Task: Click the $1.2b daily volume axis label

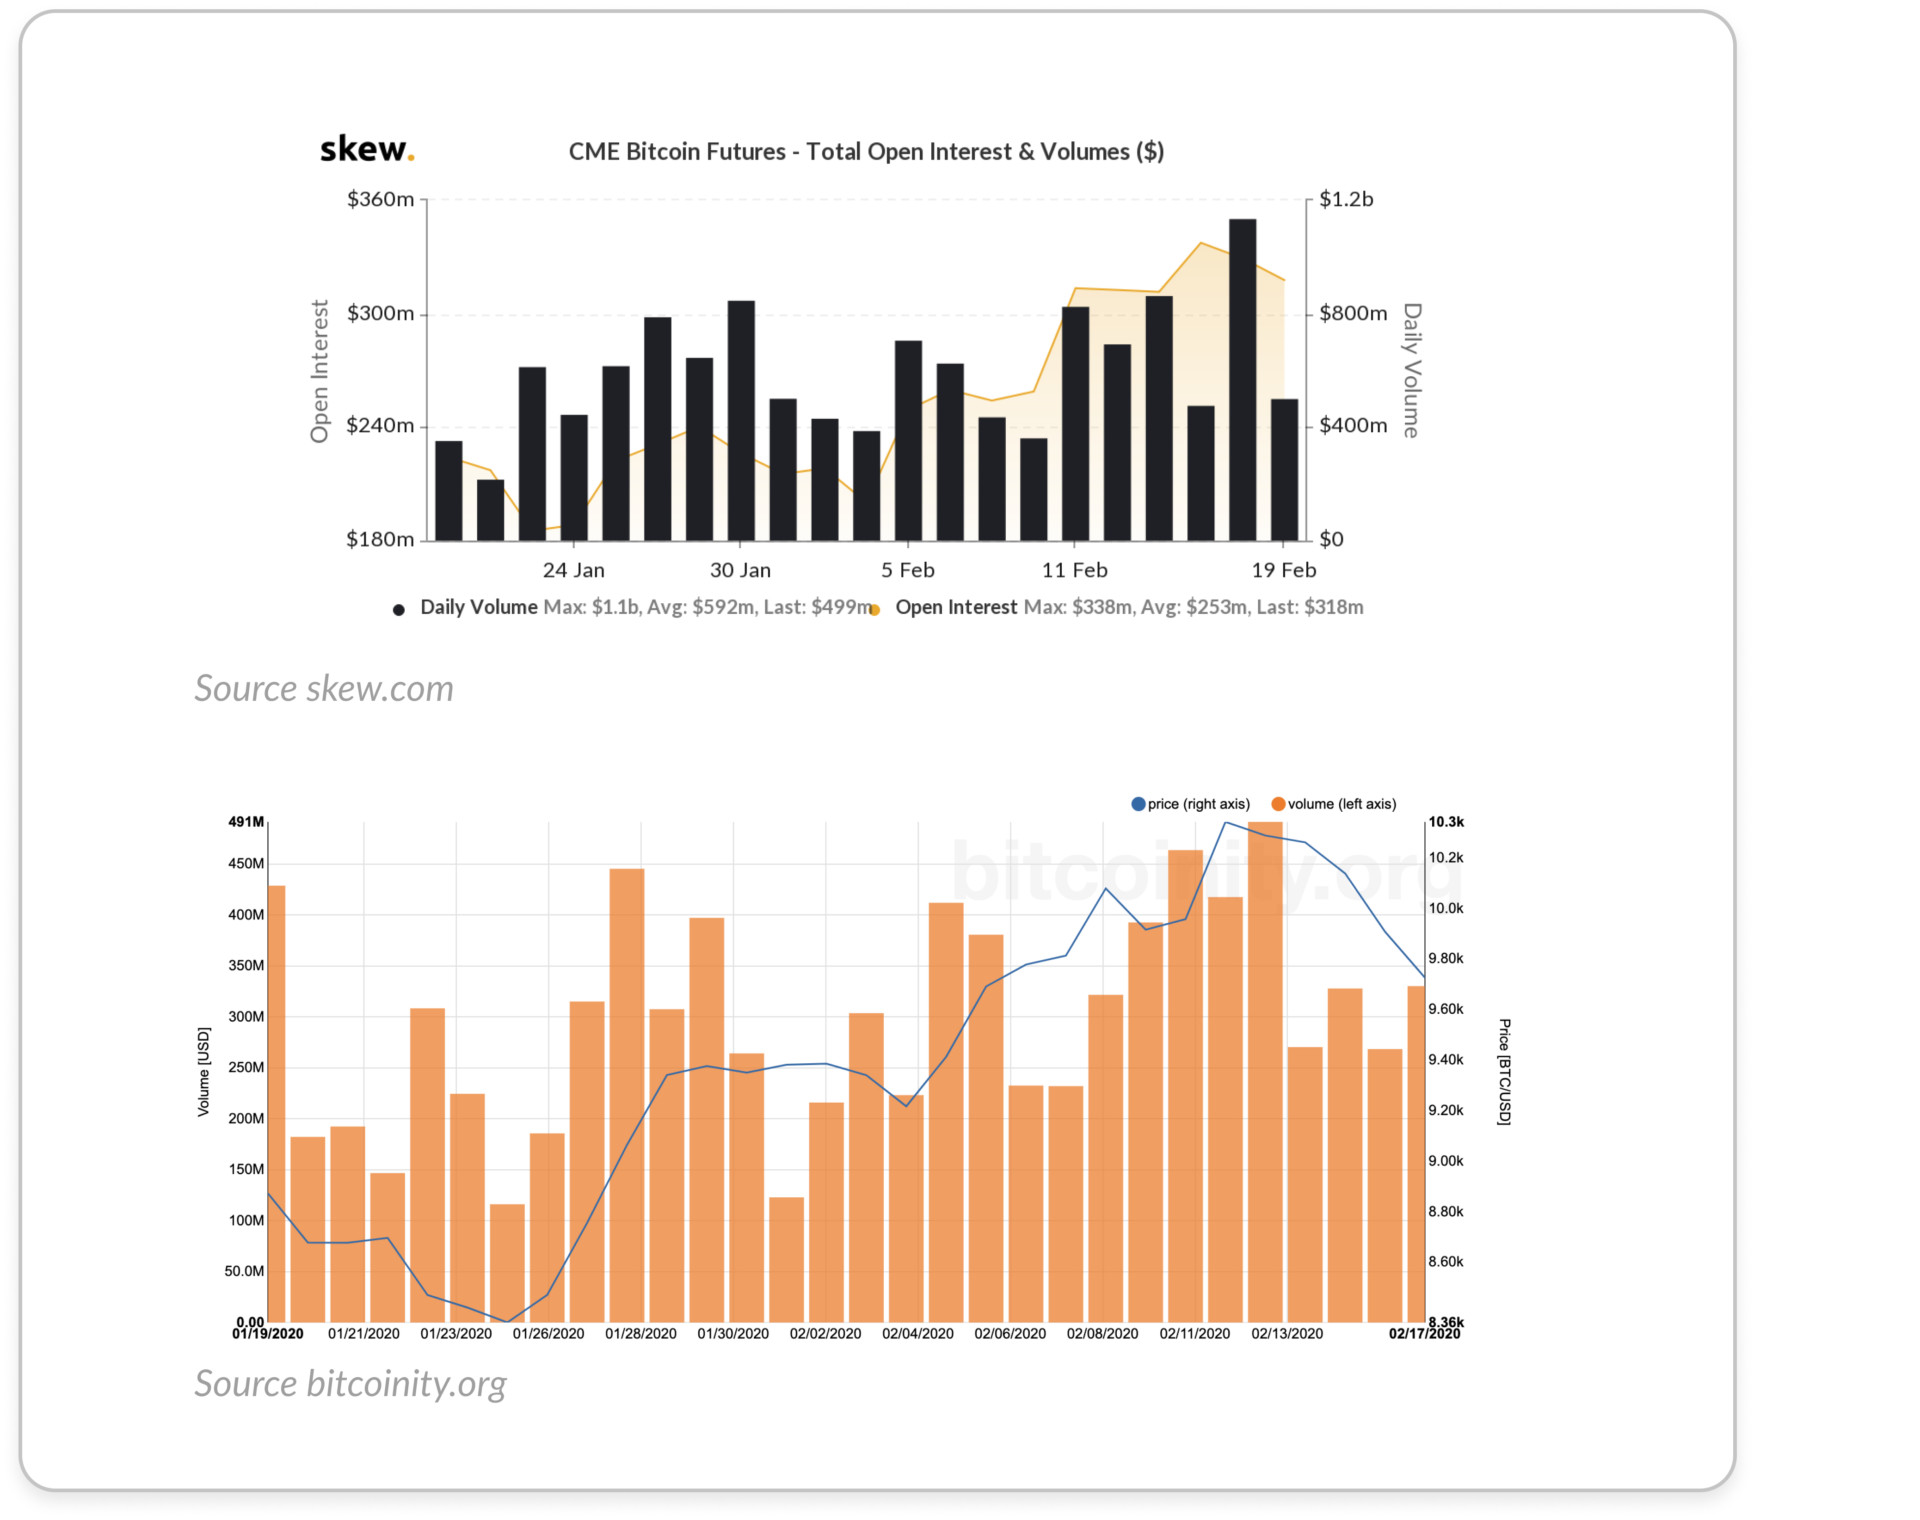Action: coord(1346,199)
